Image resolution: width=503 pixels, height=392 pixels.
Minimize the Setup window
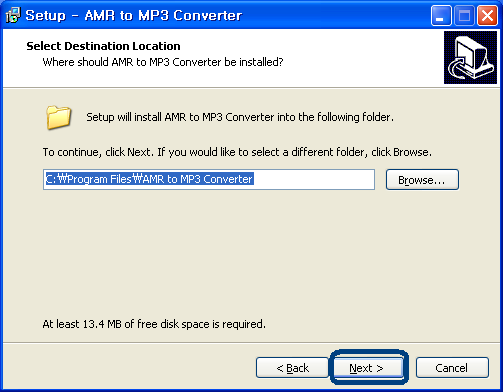(441, 15)
